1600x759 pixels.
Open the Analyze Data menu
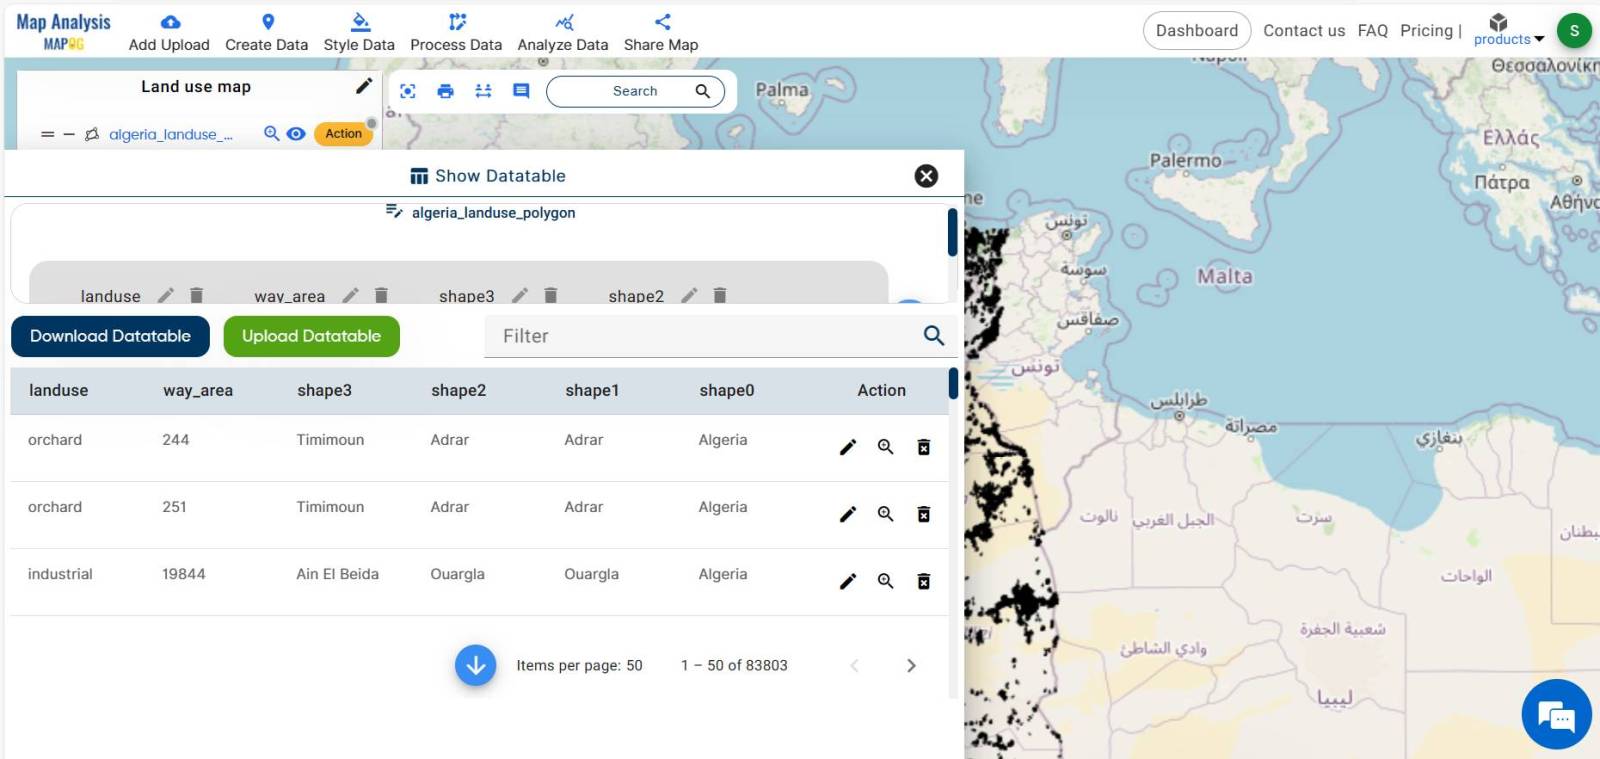click(562, 31)
